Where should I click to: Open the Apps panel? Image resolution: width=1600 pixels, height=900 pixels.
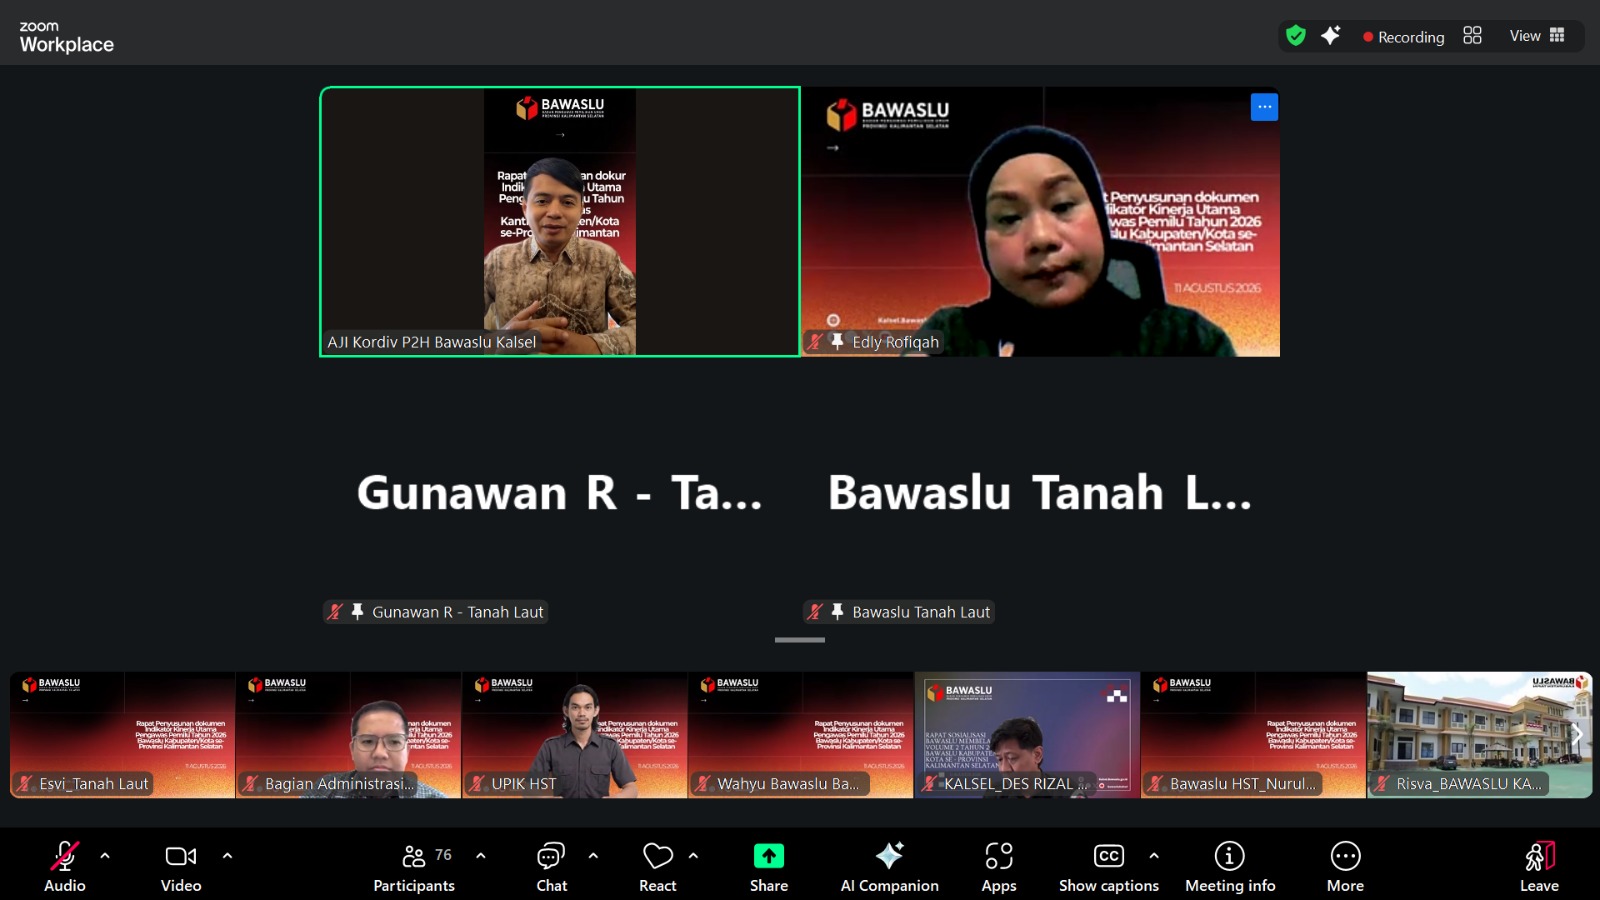(999, 866)
